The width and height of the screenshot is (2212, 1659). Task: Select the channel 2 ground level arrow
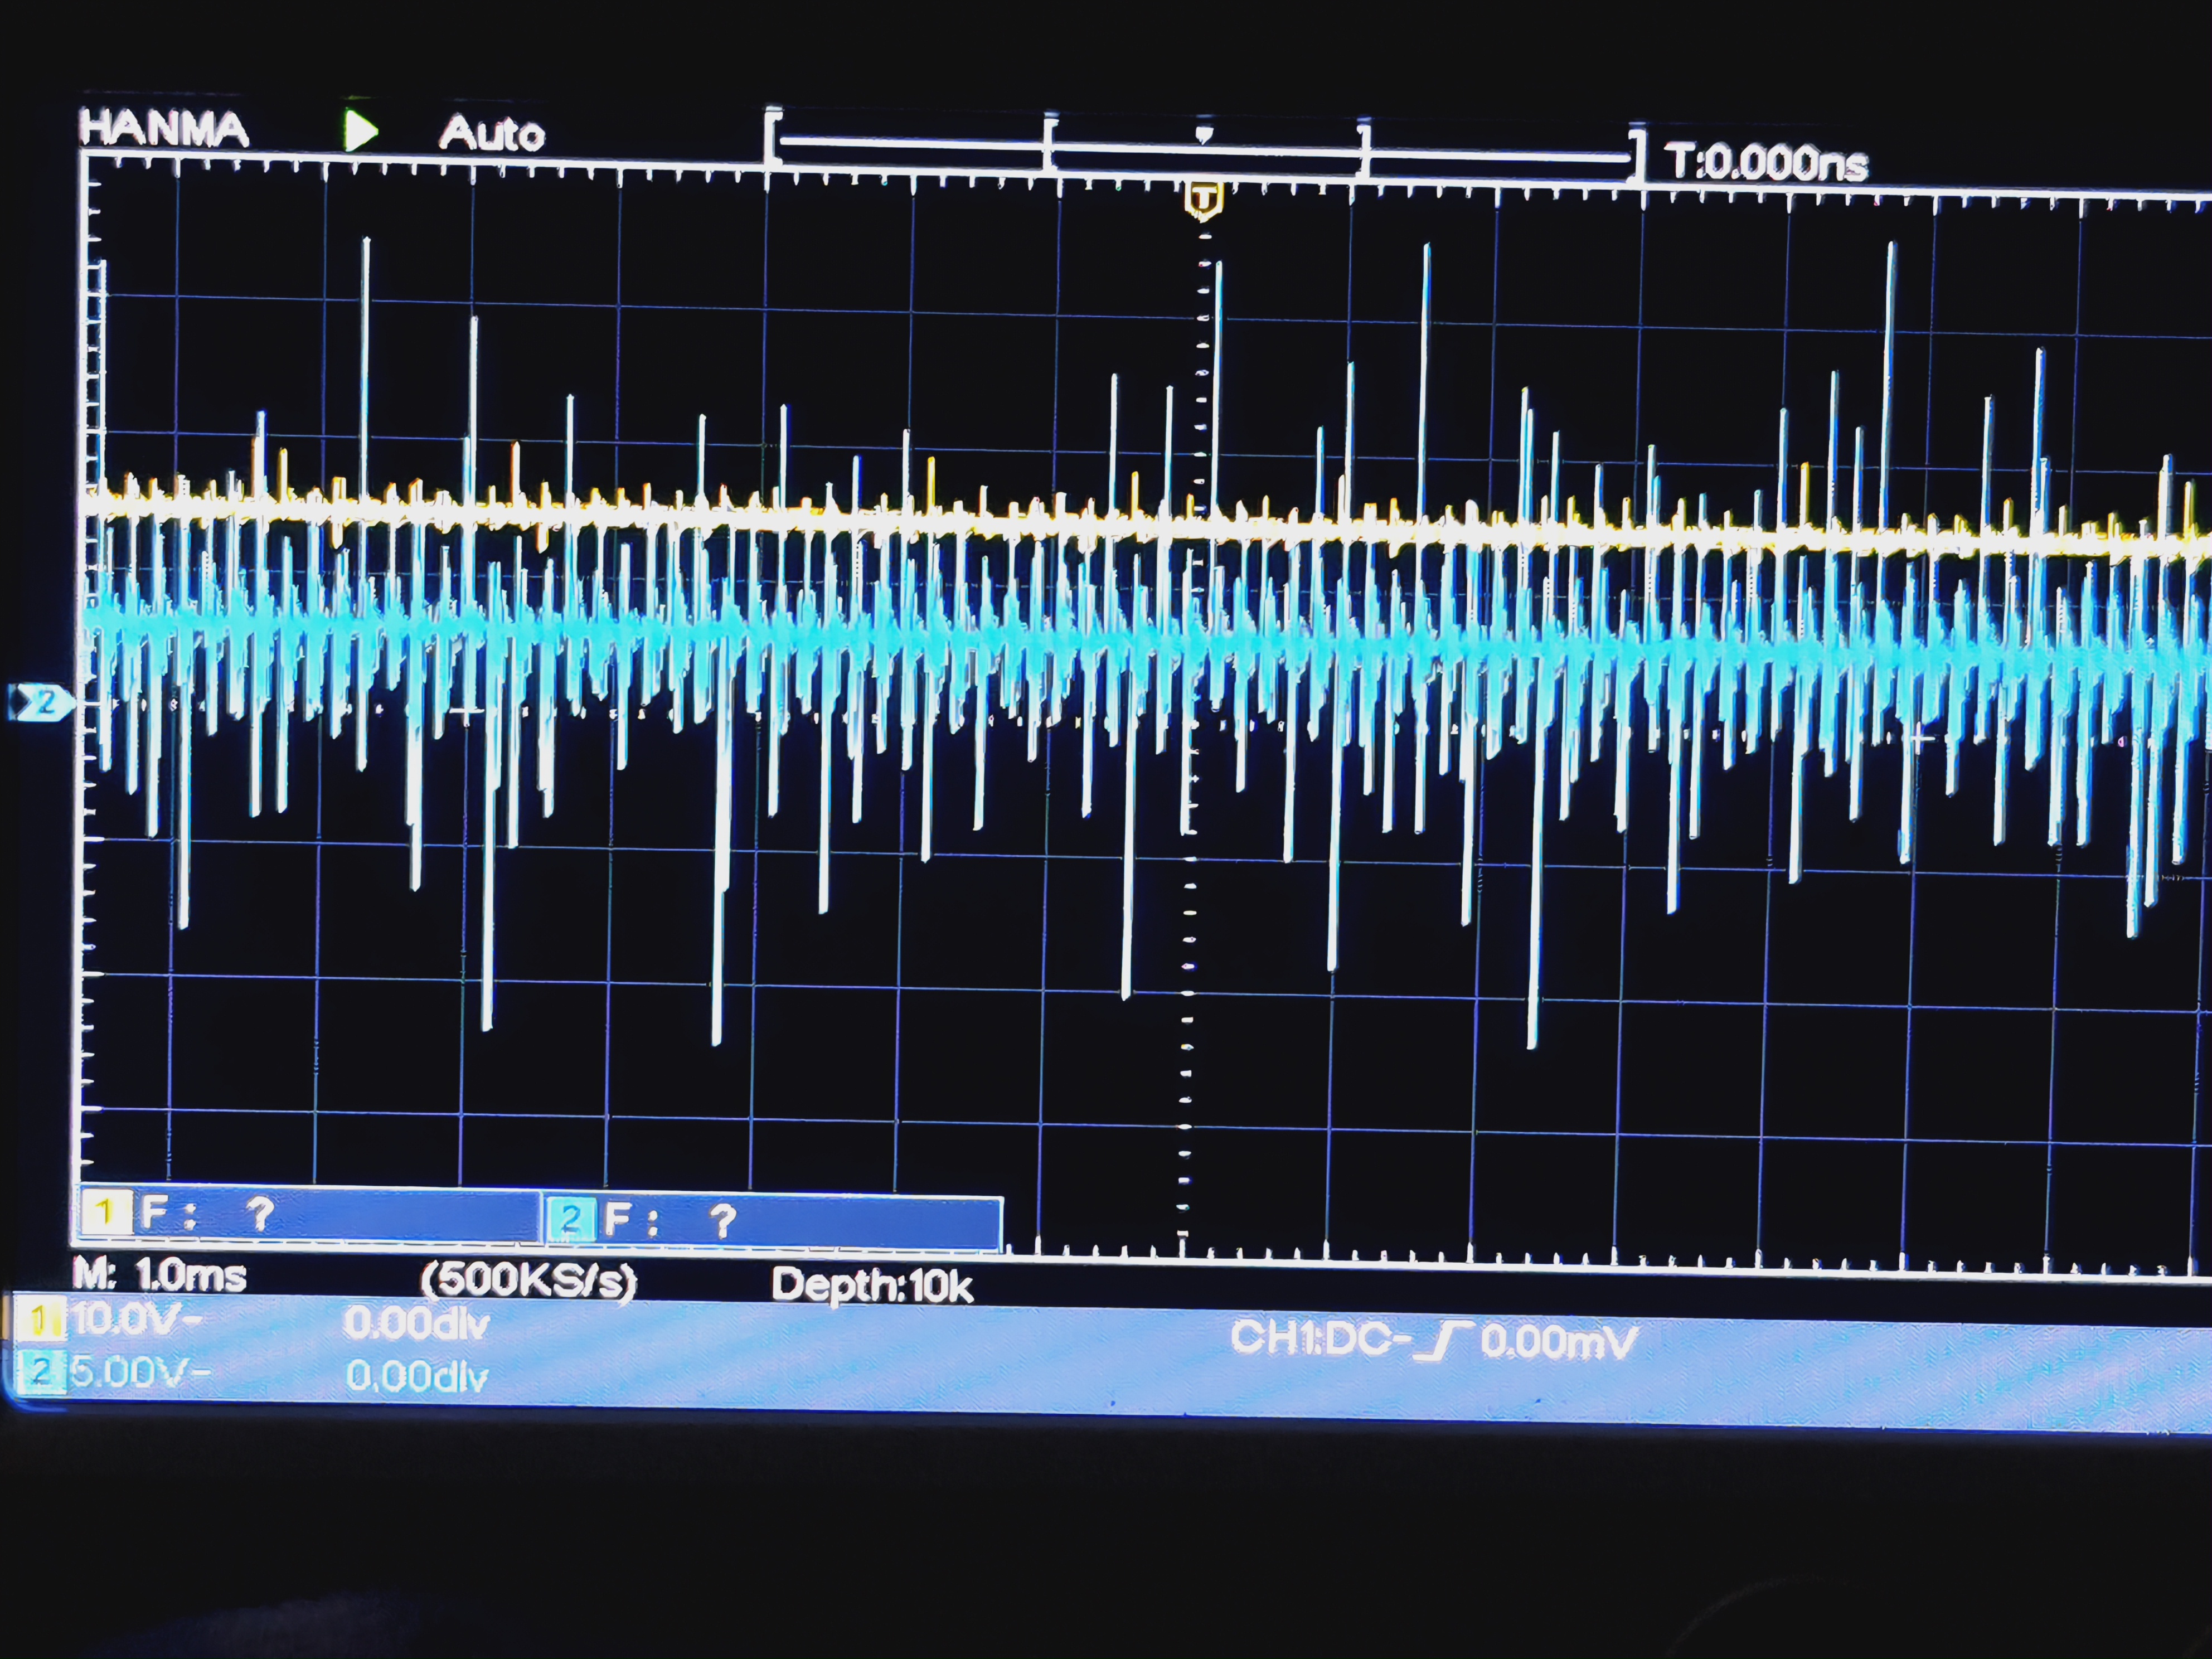coord(42,702)
